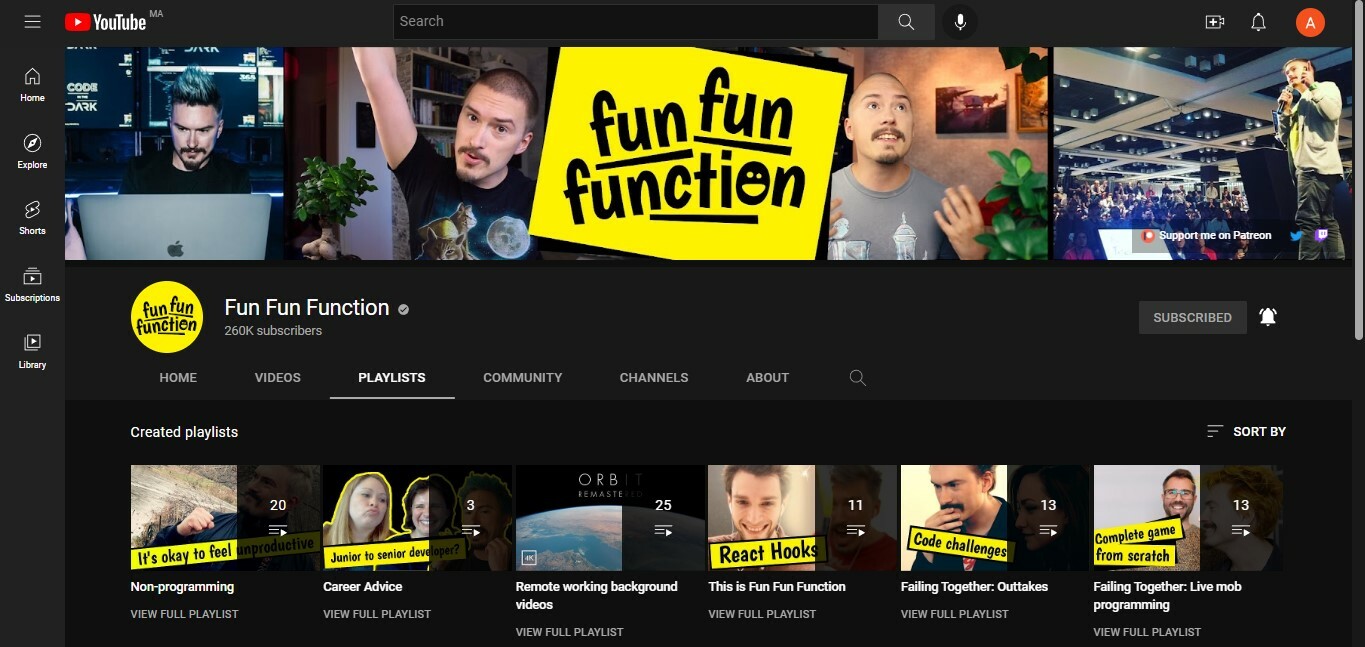Open the SORT BY dropdown
The height and width of the screenshot is (647, 1365).
click(1245, 431)
